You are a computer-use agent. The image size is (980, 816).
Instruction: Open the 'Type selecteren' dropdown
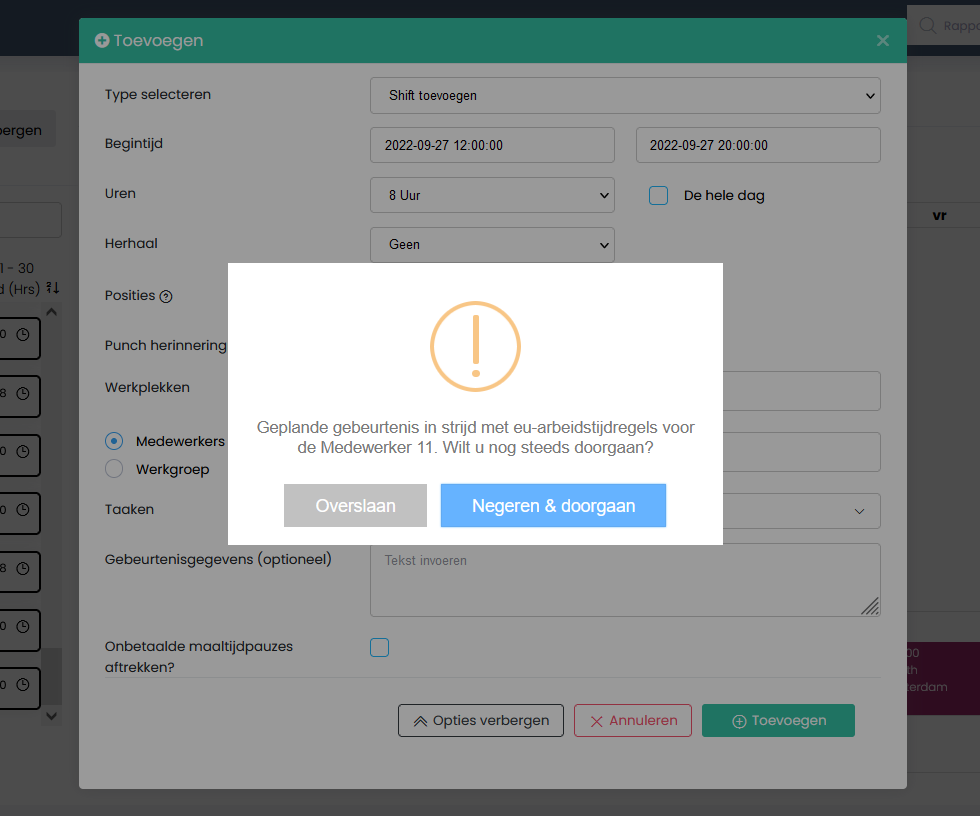pyautogui.click(x=625, y=96)
